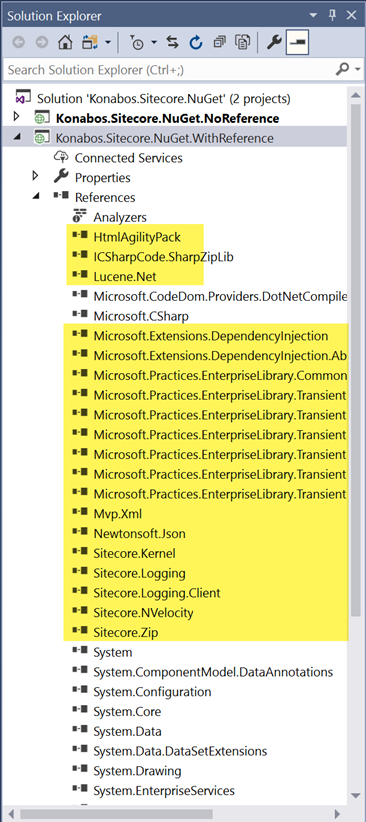Screen dimensions: 366x822
Task: Collapse the References node
Action: (36, 196)
